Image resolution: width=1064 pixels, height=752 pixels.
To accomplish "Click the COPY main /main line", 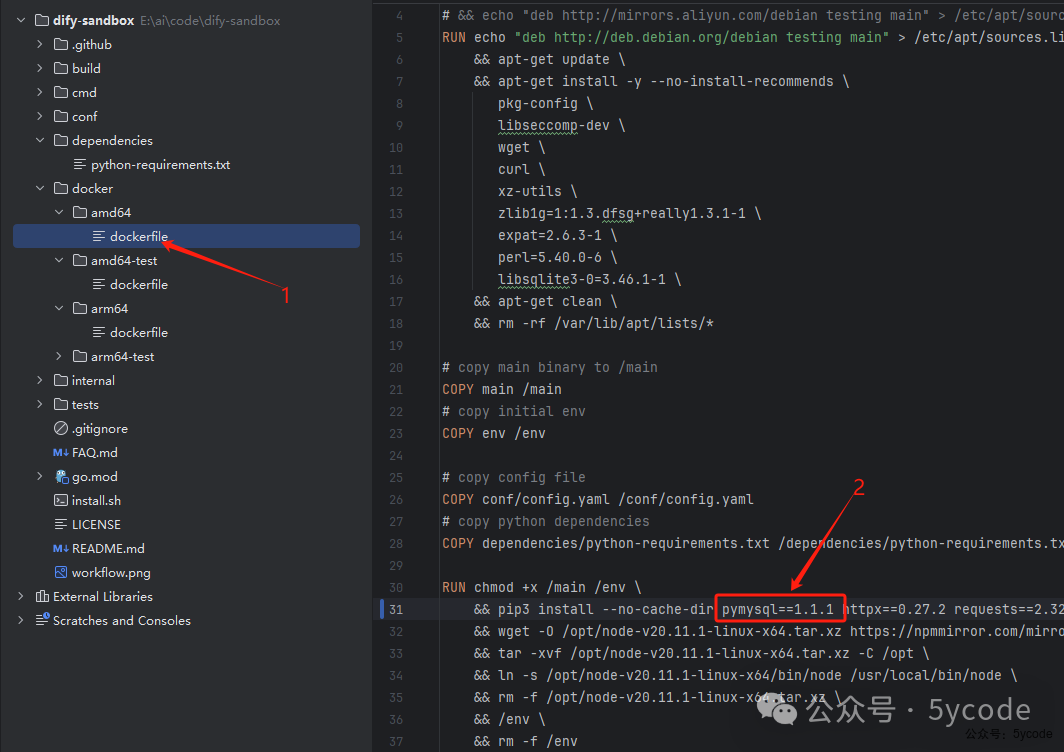I will pos(501,389).
